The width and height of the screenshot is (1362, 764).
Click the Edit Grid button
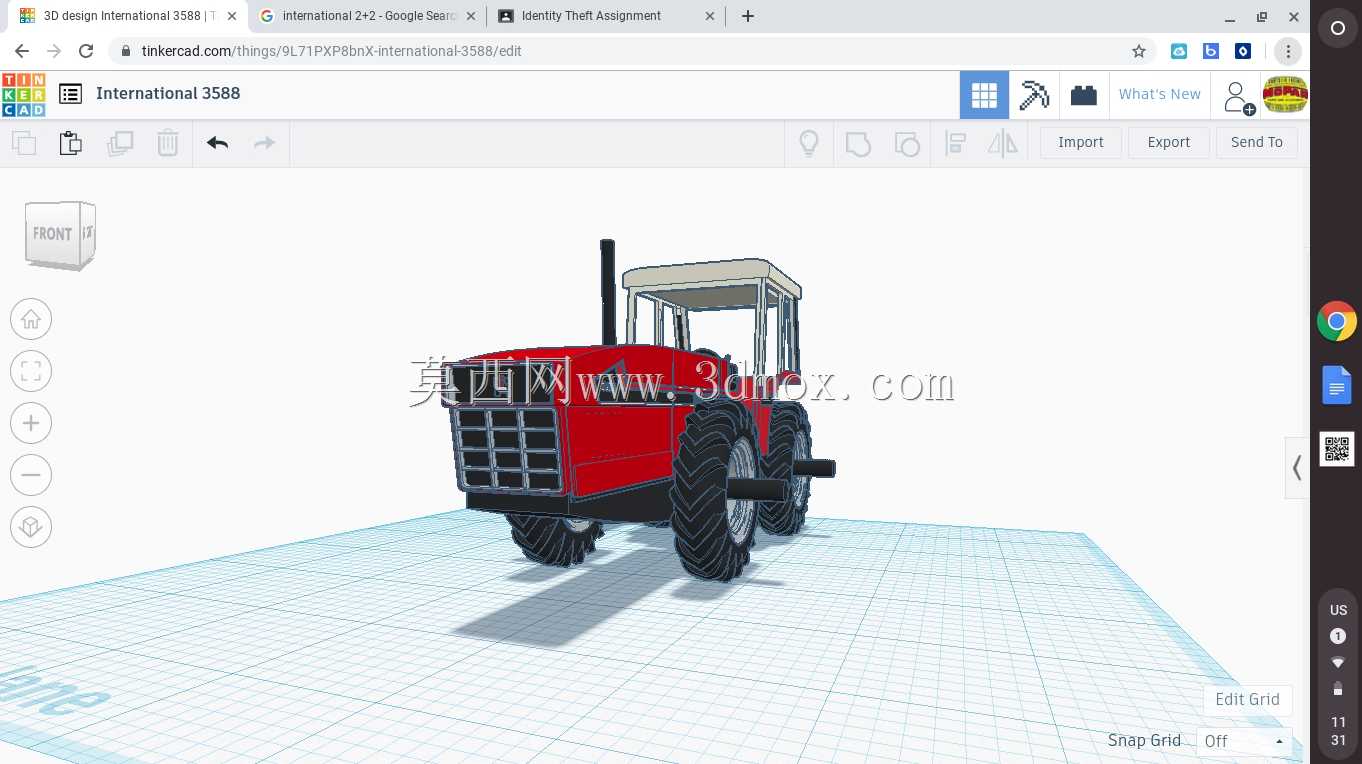[1248, 699]
